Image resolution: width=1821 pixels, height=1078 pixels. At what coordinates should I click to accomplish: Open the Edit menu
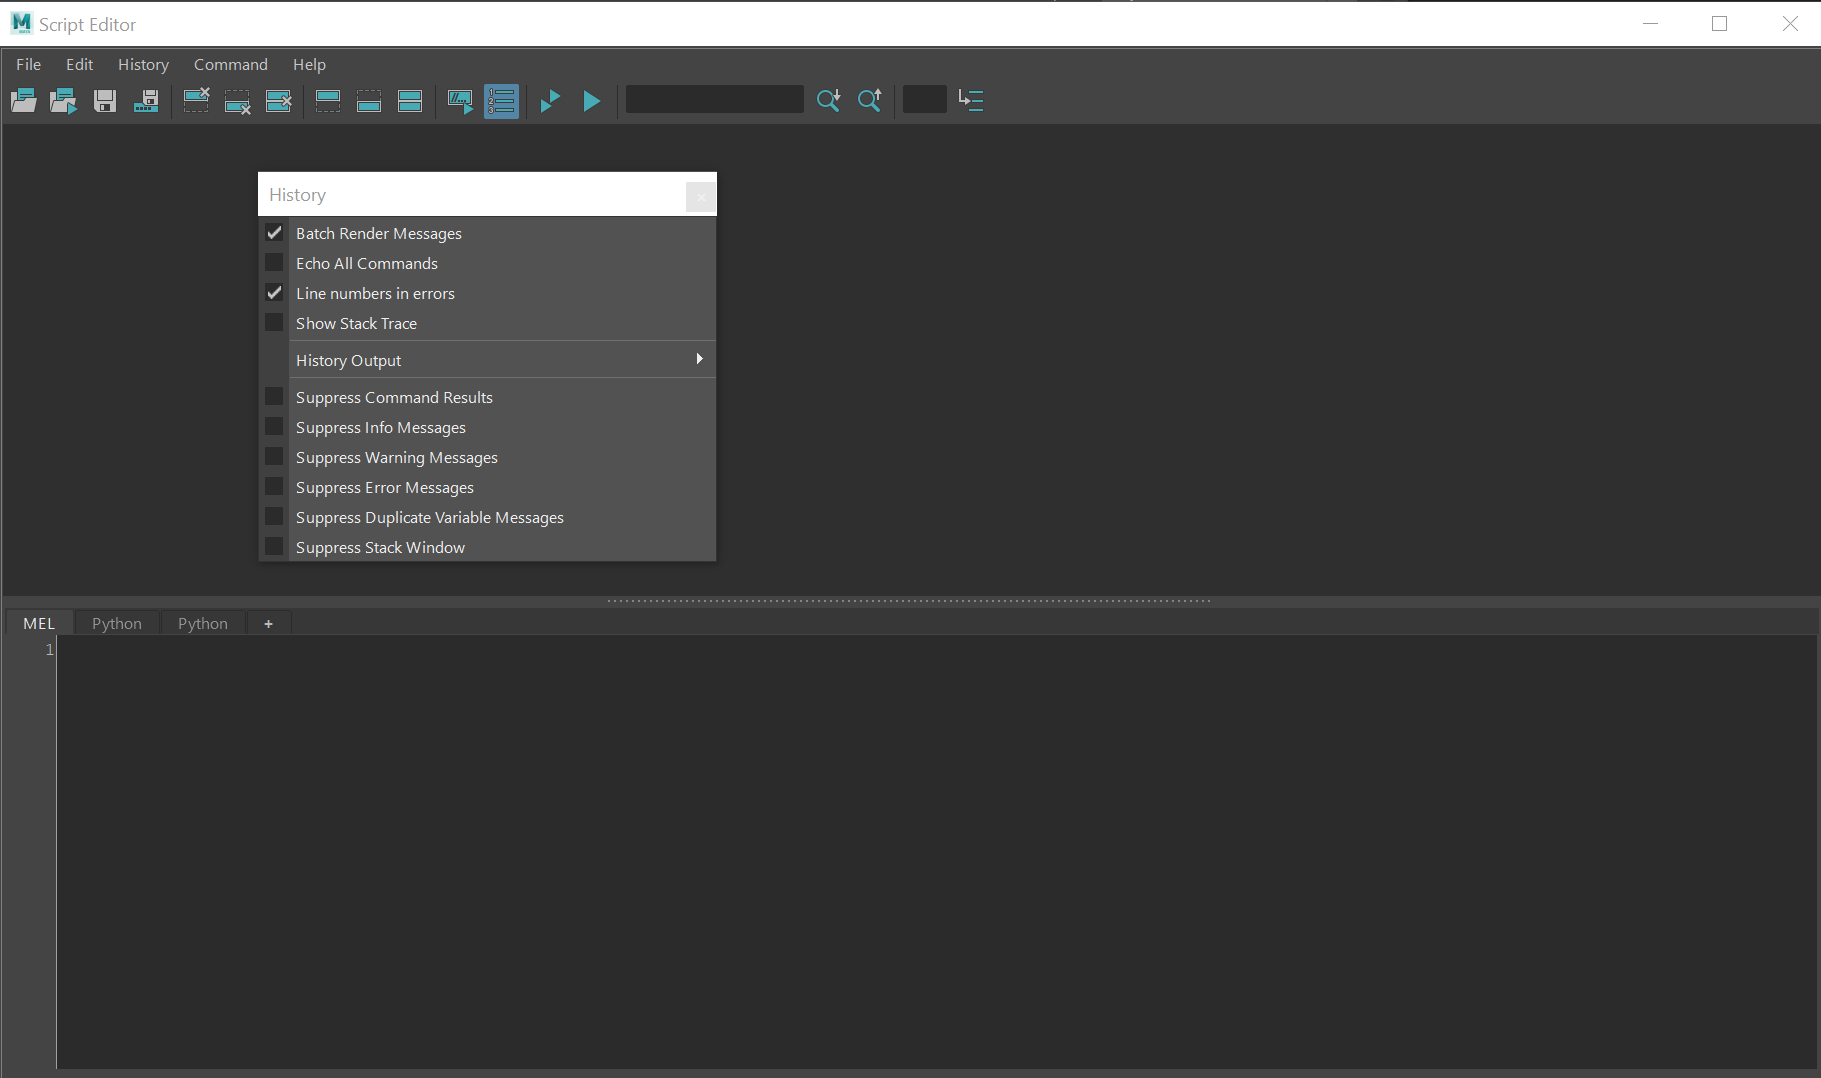point(79,64)
